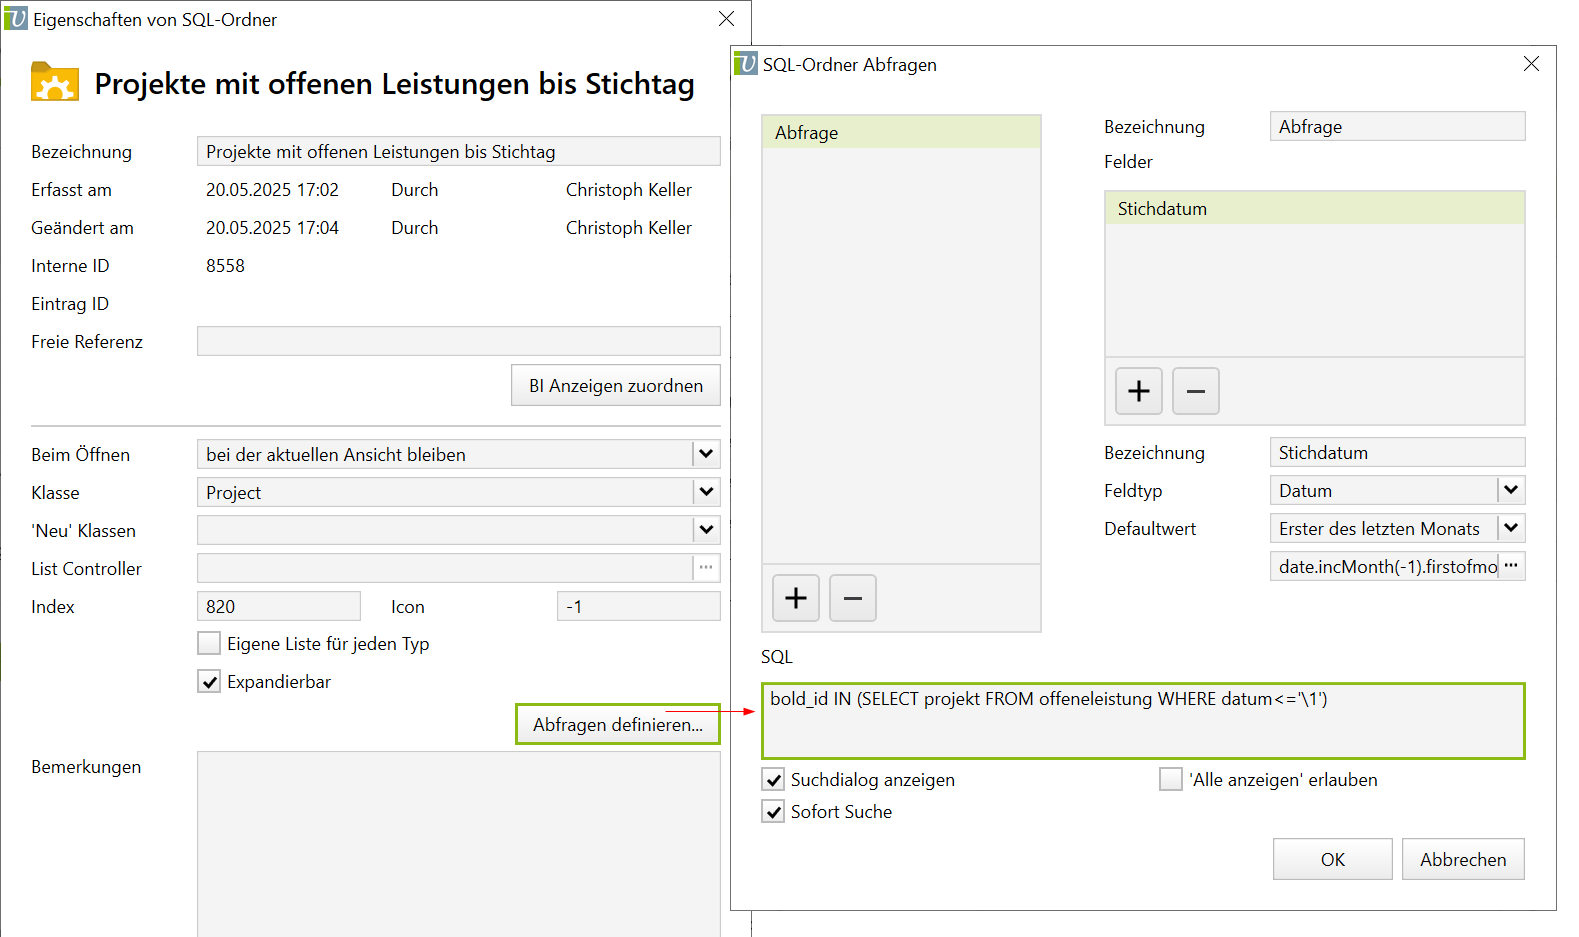Click the SQL folder gear icon

coord(55,83)
